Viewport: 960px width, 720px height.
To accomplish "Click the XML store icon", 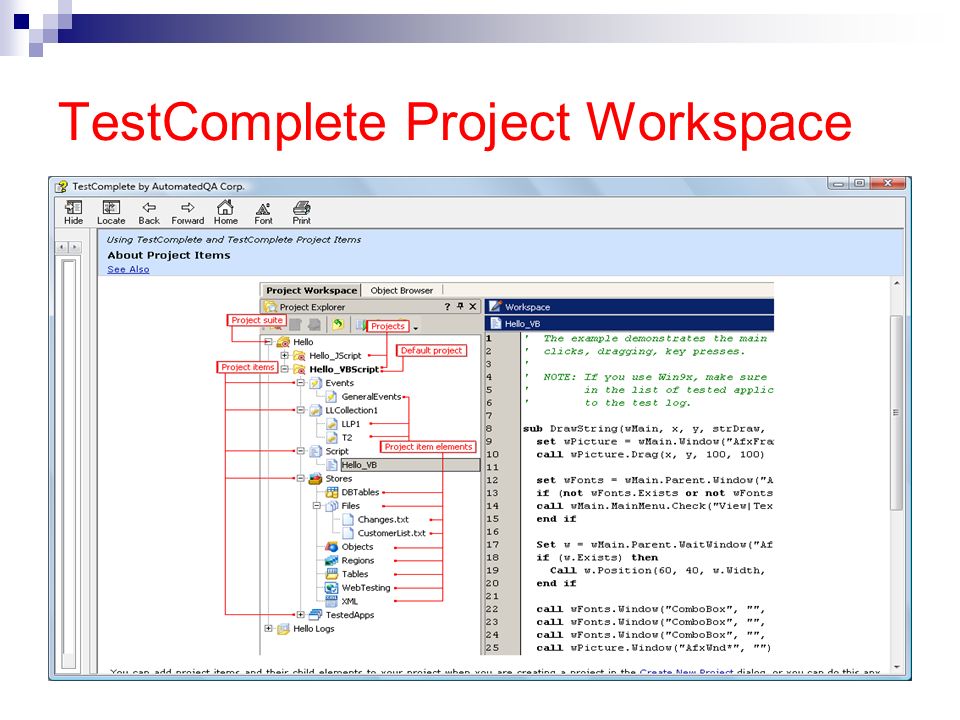I will (332, 601).
